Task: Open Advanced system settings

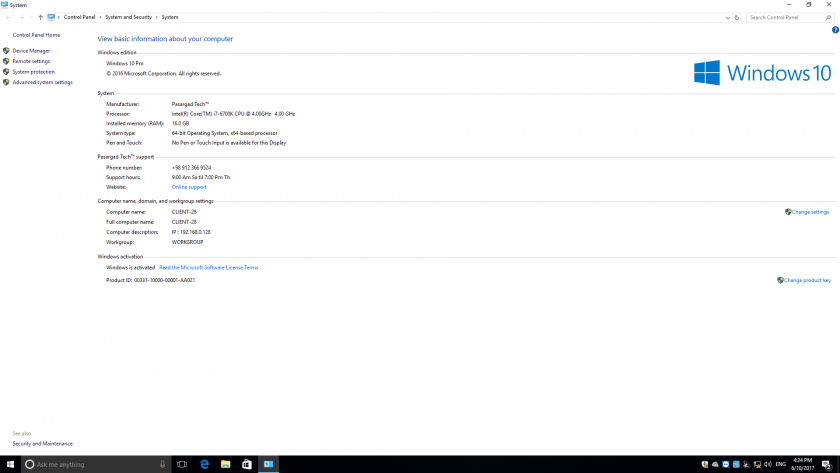Action: [42, 82]
